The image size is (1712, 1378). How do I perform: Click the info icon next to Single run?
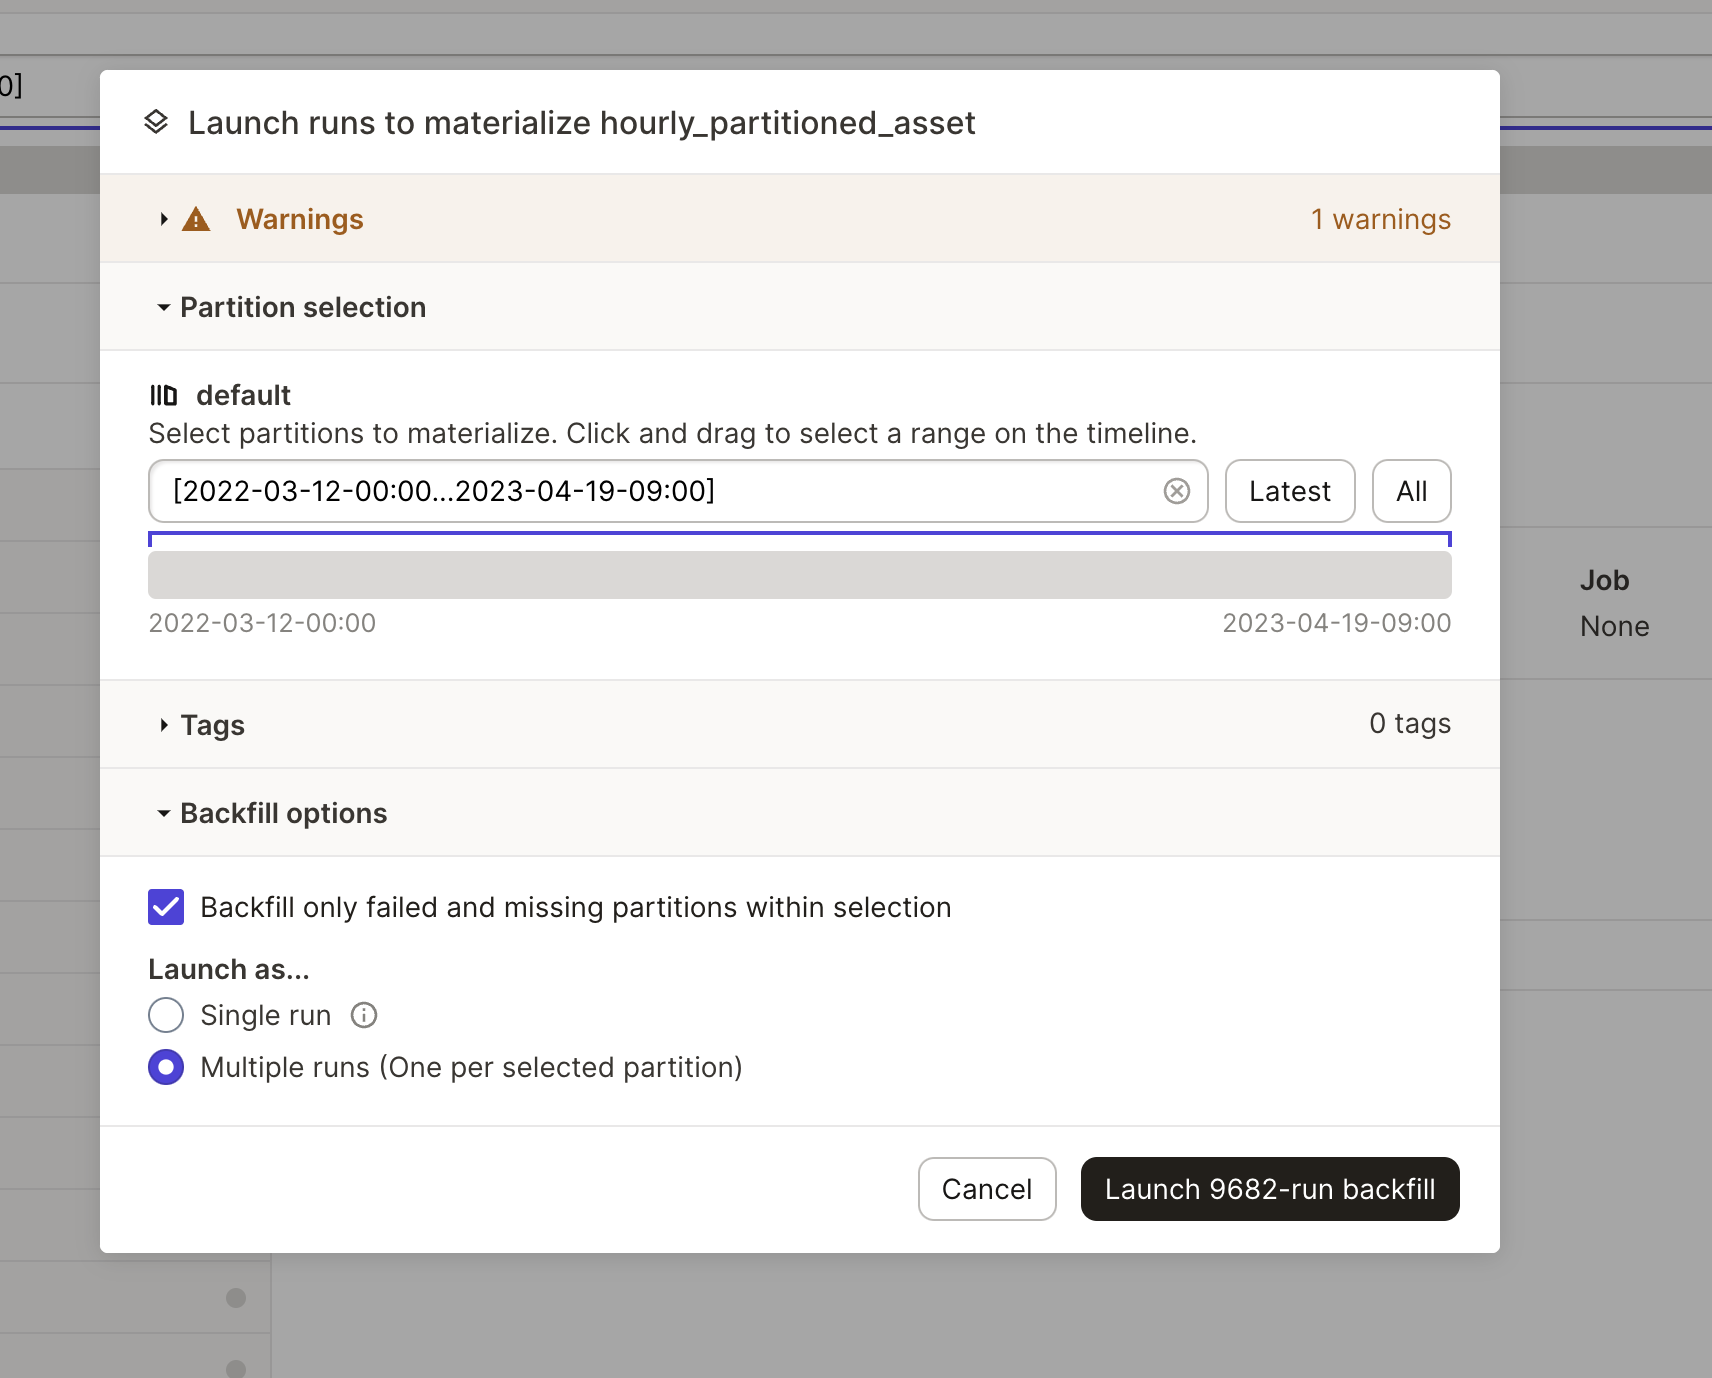364,1015
